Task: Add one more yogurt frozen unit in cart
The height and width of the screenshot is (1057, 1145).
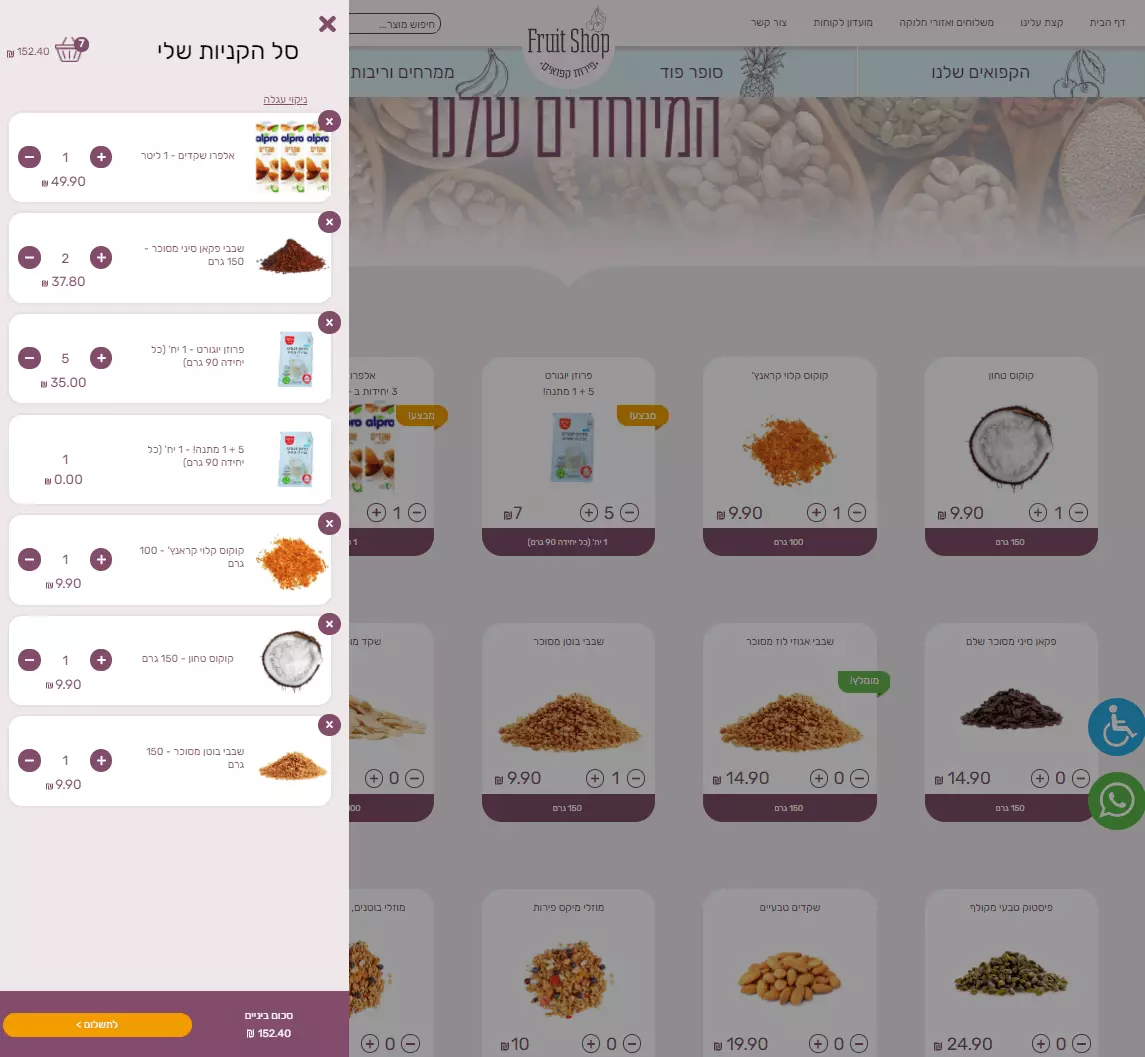Action: 101,358
